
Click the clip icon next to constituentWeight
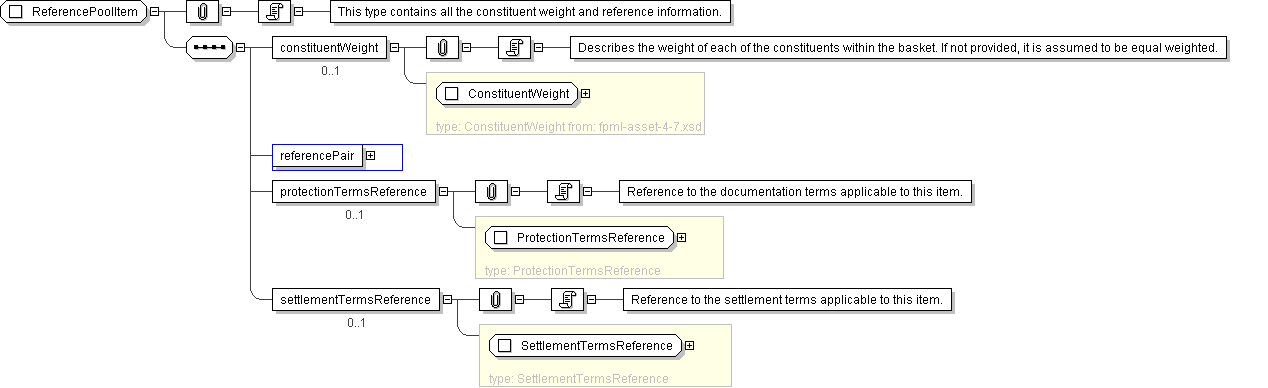(x=442, y=47)
